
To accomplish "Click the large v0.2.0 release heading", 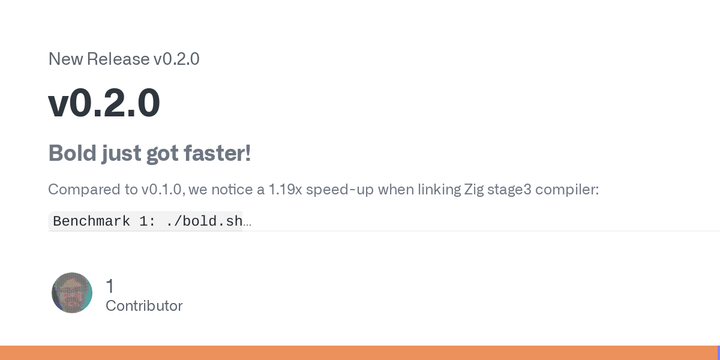I will pos(104,103).
